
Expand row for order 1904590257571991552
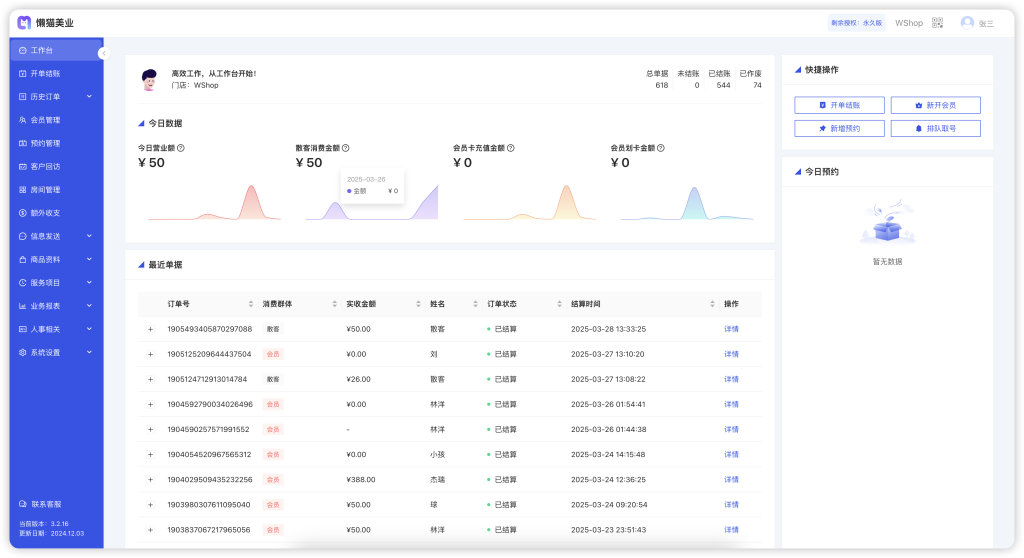point(150,430)
